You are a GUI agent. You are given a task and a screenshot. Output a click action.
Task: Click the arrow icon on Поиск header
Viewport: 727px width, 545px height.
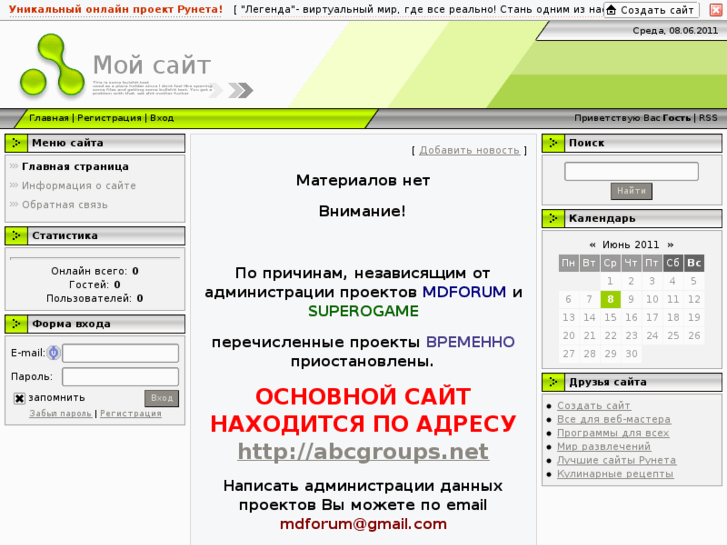[x=553, y=143]
